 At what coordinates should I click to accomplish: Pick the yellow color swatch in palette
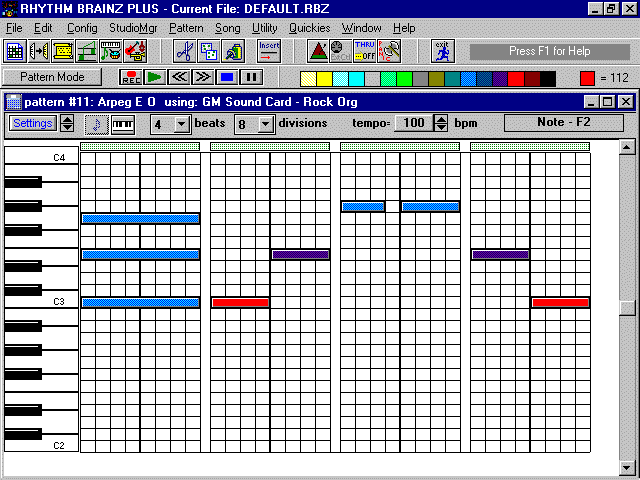pyautogui.click(x=325, y=78)
